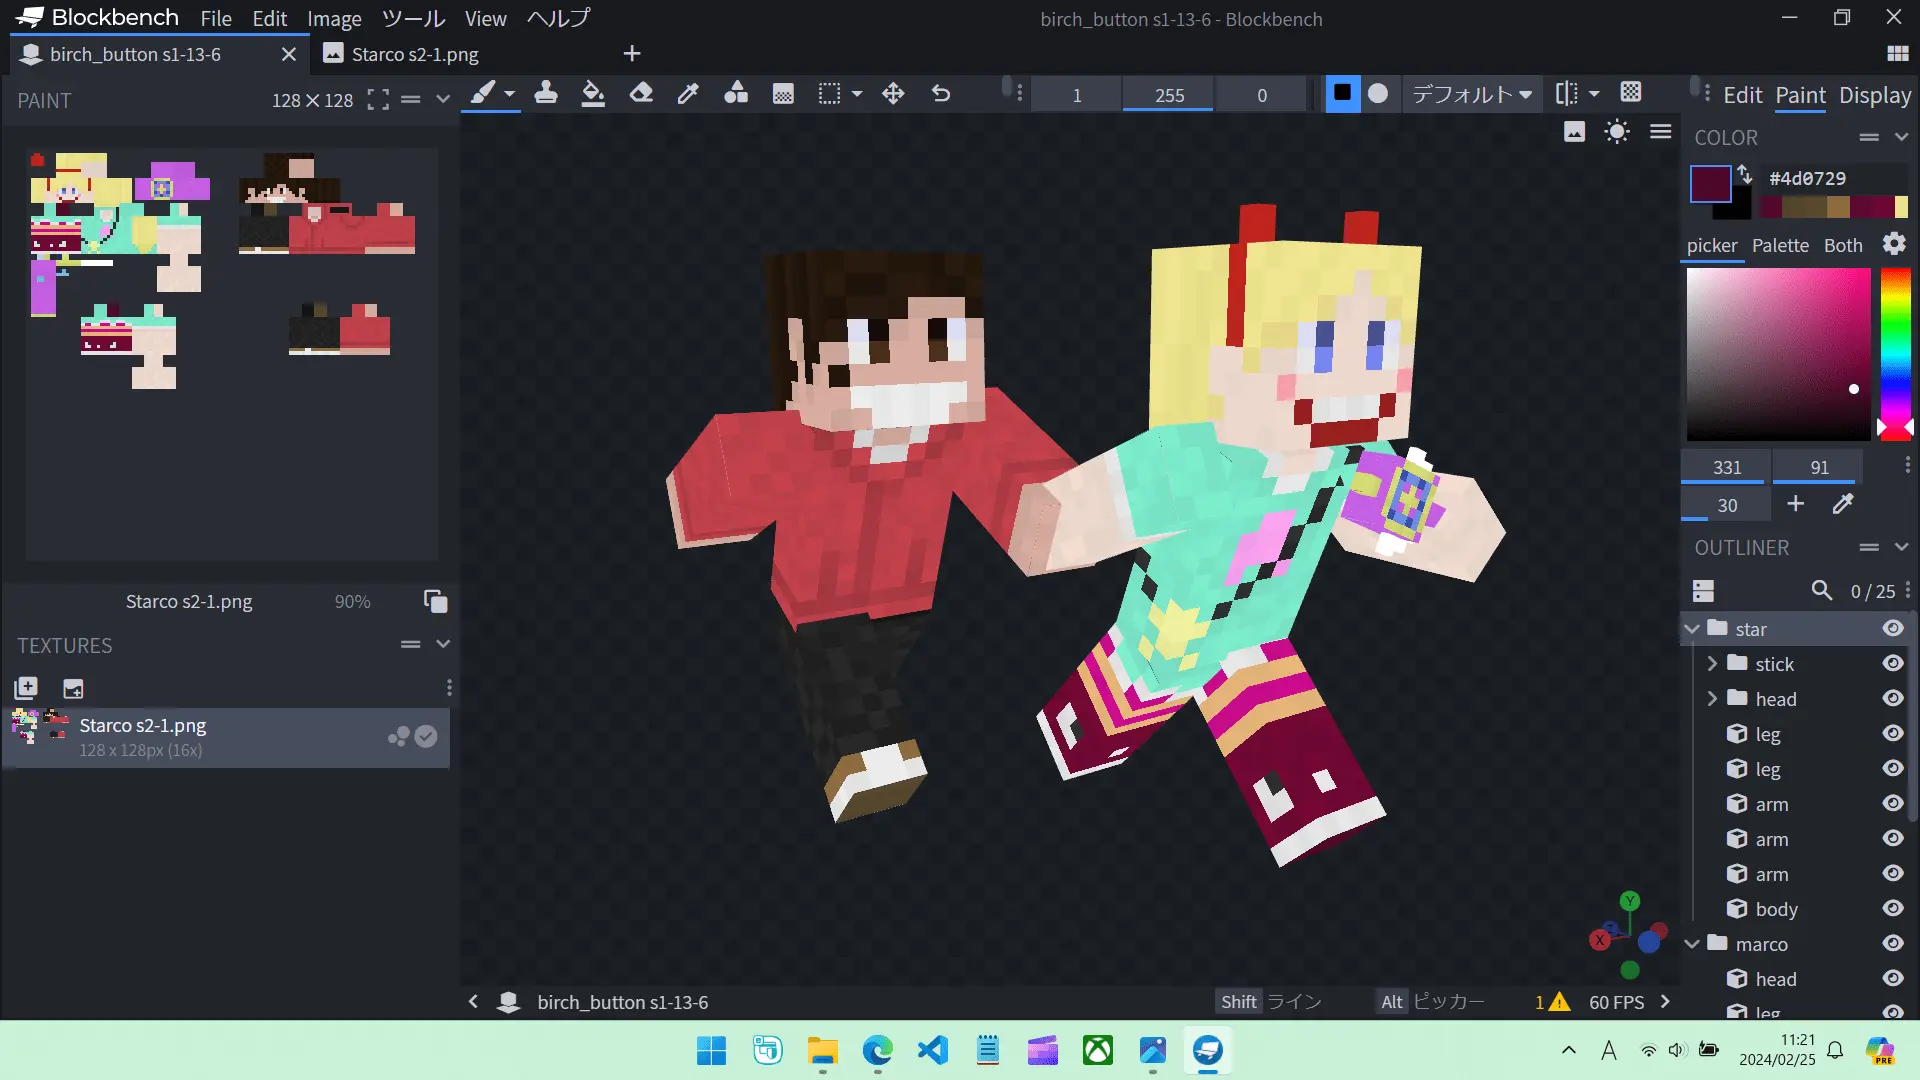Select the Gradient tool

783,94
